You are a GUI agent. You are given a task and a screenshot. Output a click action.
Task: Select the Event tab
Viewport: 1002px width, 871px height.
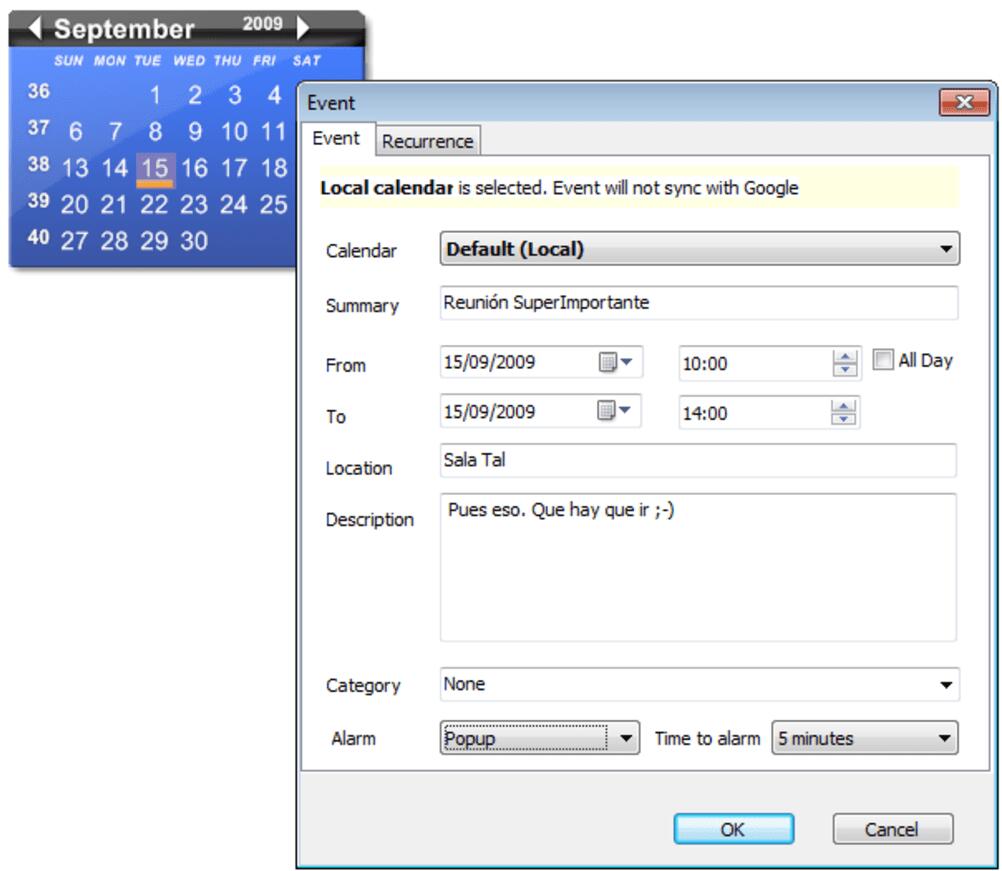click(x=336, y=139)
